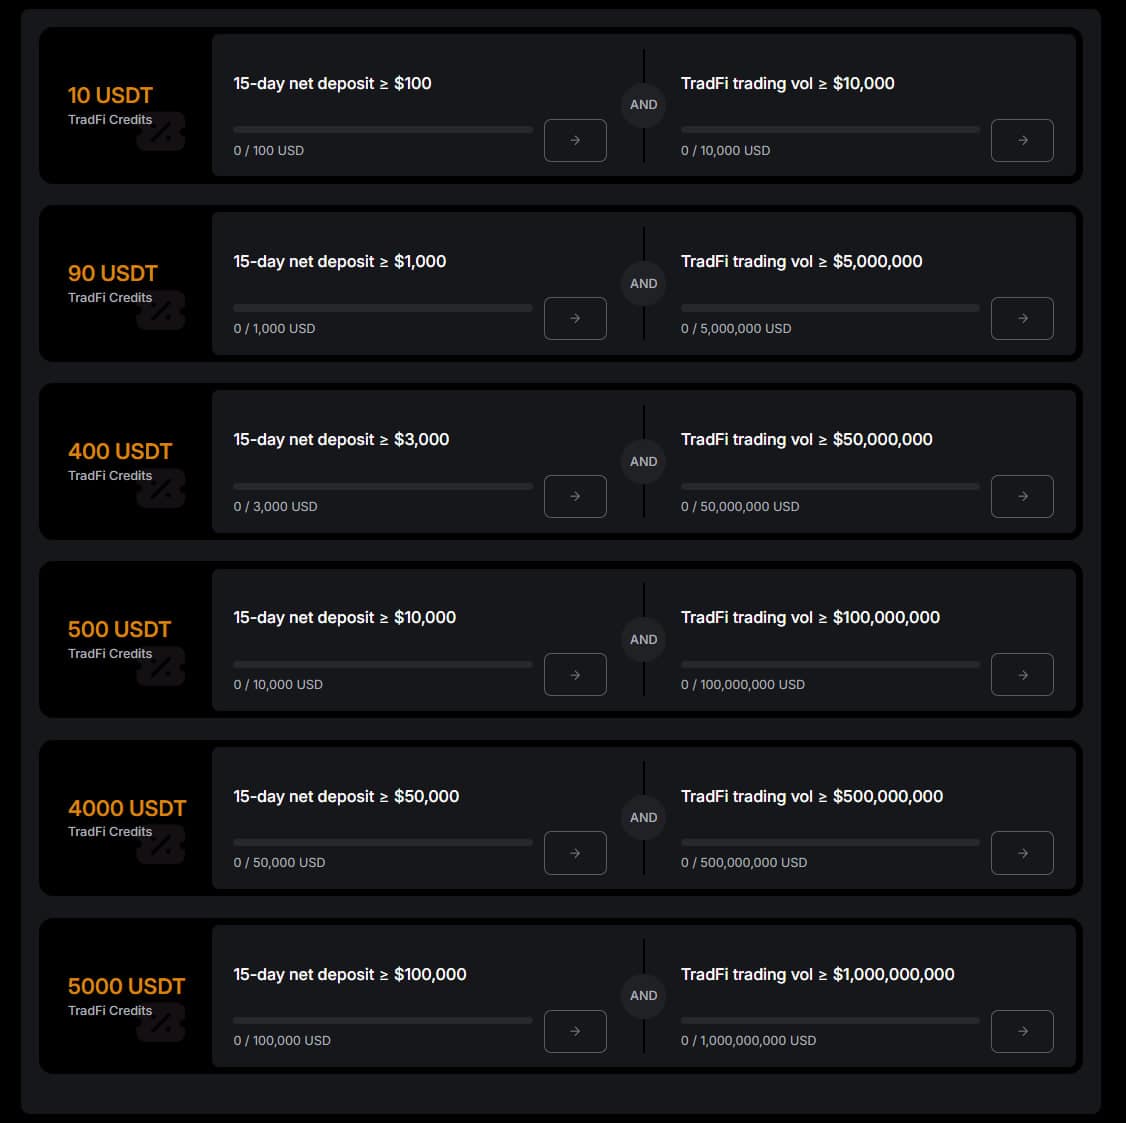Image resolution: width=1126 pixels, height=1123 pixels.
Task: Click the AND badge in 4000 USDT row
Action: click(x=644, y=817)
